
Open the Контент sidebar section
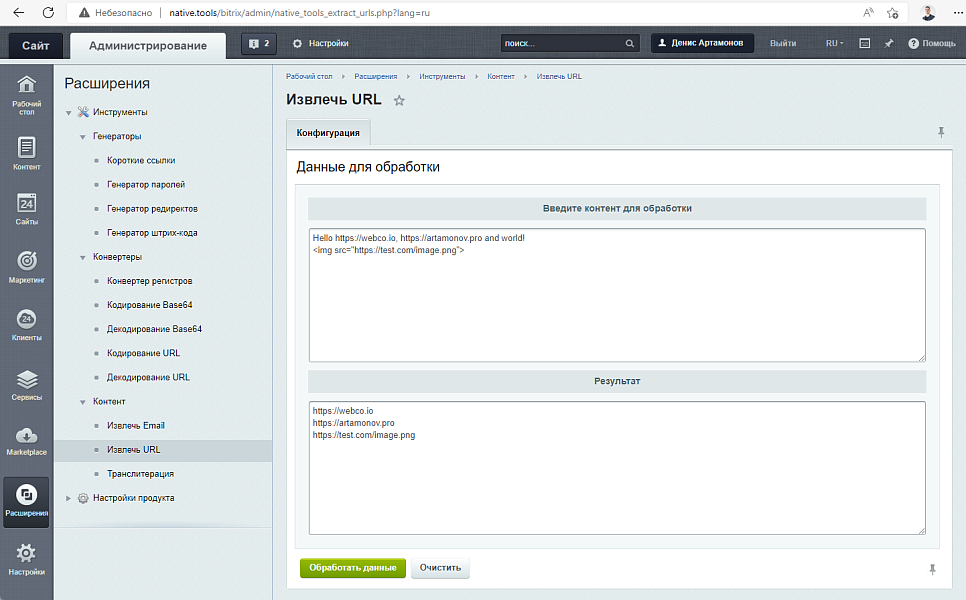click(x=27, y=153)
